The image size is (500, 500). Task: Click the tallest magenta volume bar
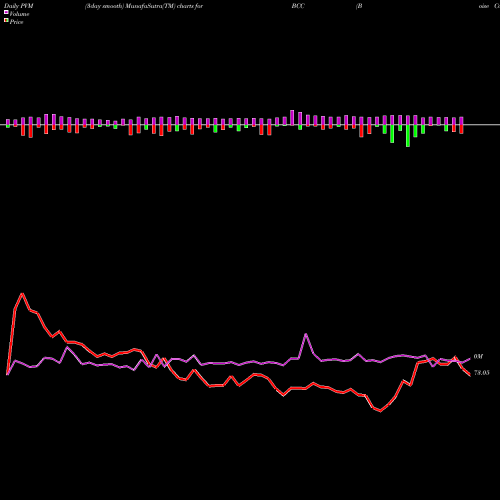(292, 118)
